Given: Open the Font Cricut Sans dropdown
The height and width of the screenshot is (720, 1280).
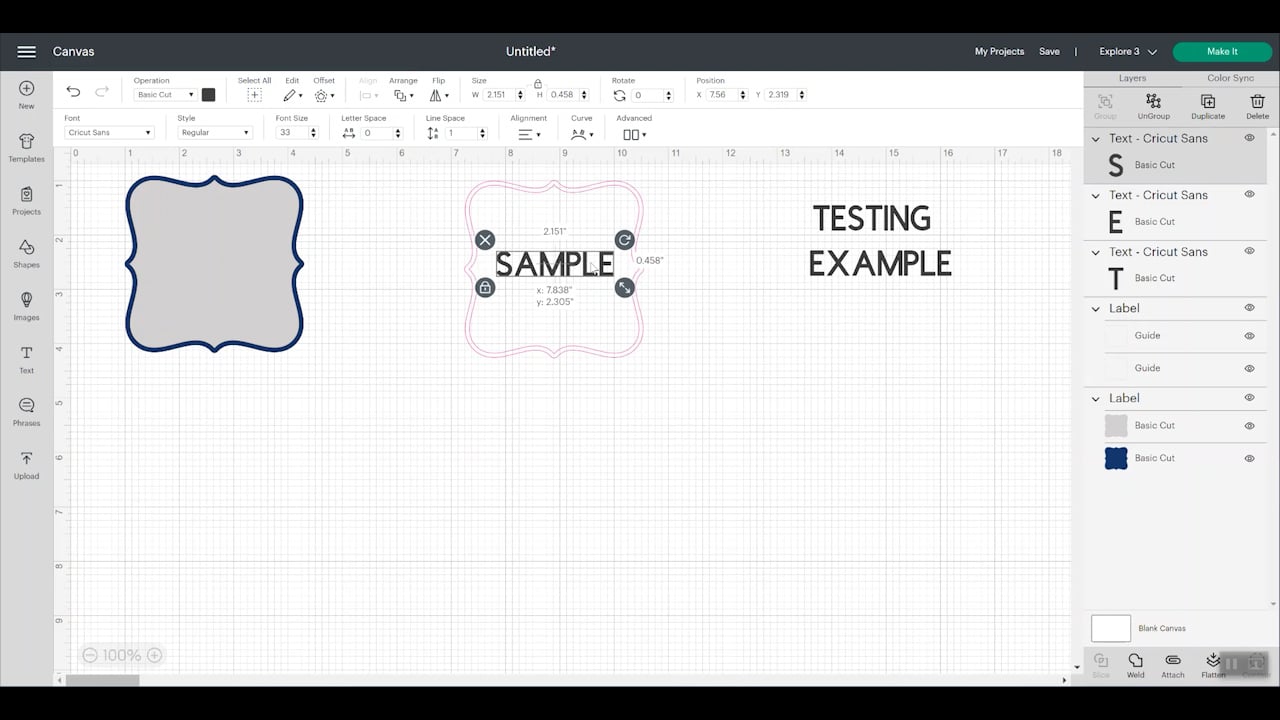Looking at the screenshot, I should click(x=109, y=132).
